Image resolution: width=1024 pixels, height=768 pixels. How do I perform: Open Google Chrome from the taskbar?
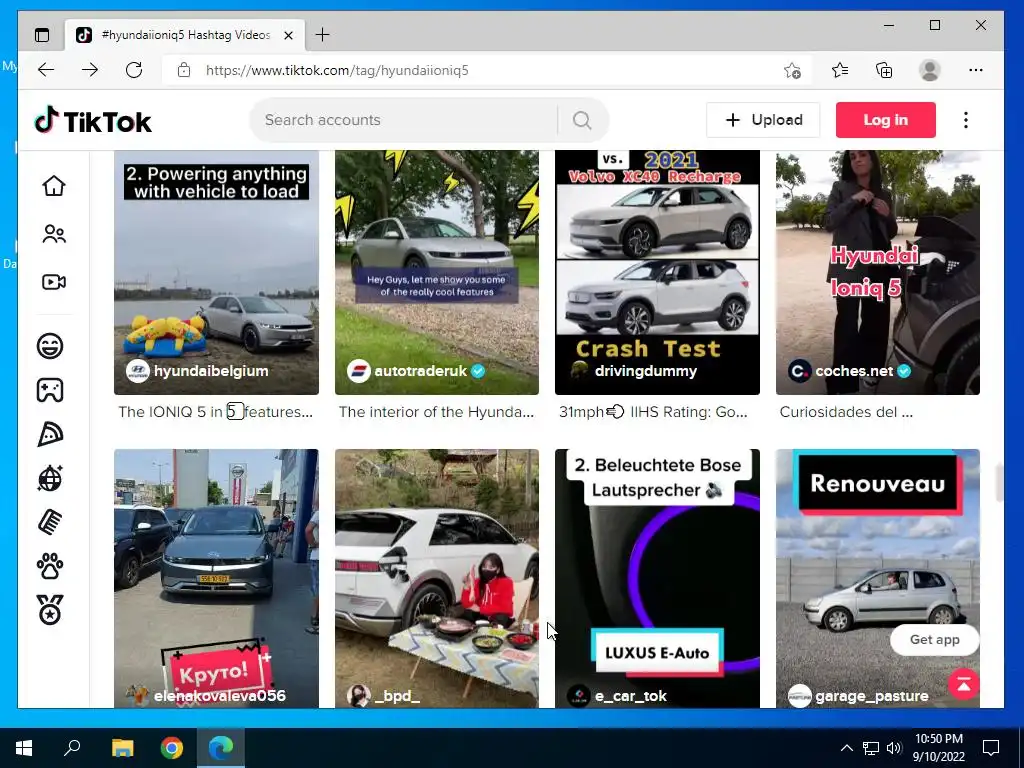point(172,748)
